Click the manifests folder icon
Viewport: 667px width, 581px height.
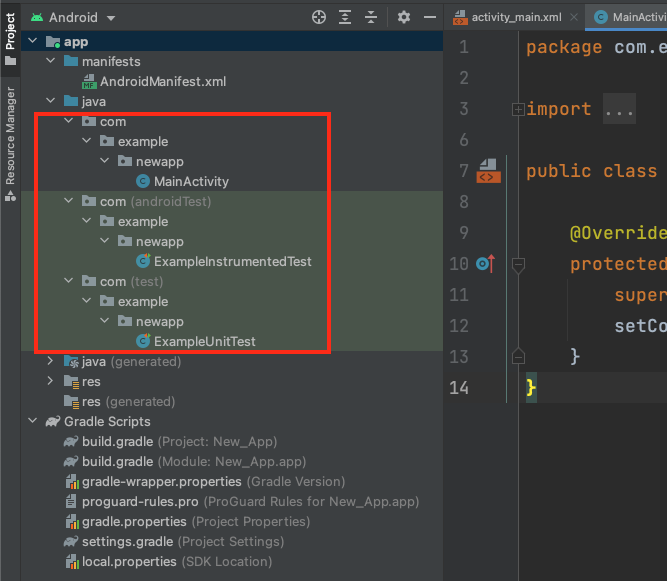[x=71, y=61]
